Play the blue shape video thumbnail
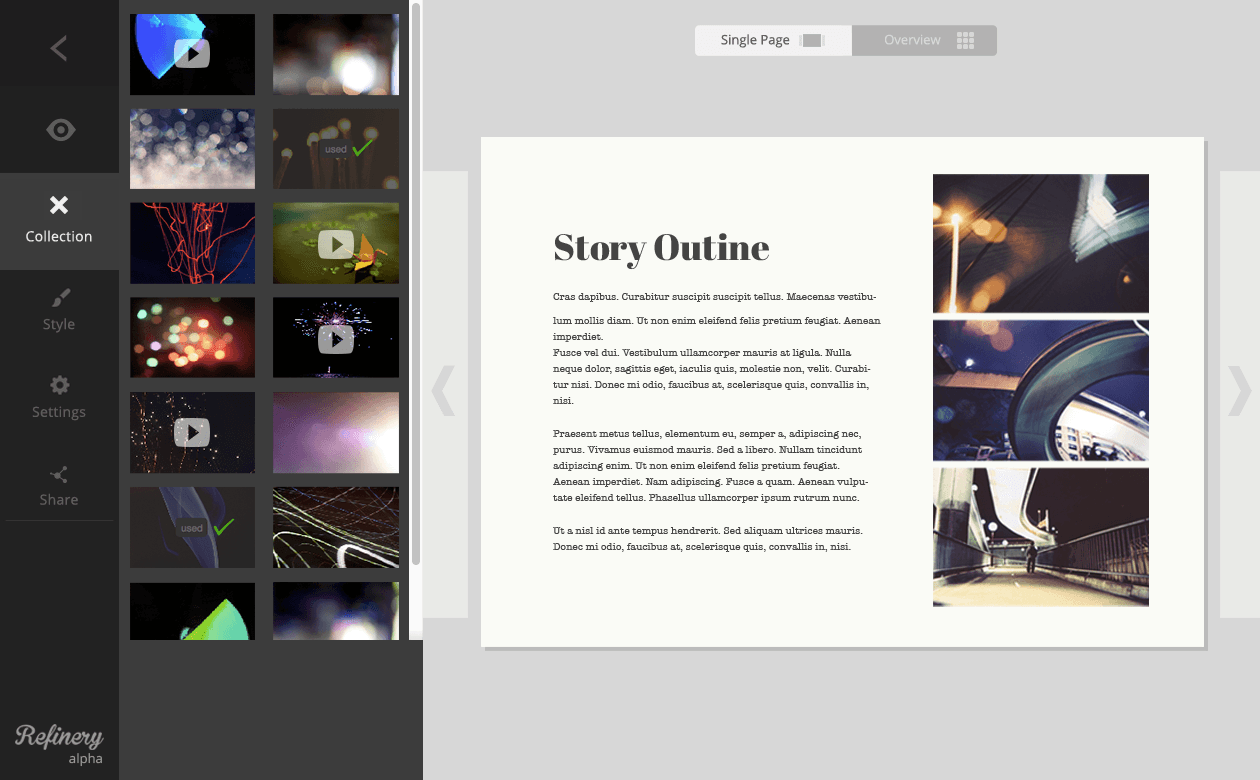This screenshot has height=780, width=1260. 192,54
